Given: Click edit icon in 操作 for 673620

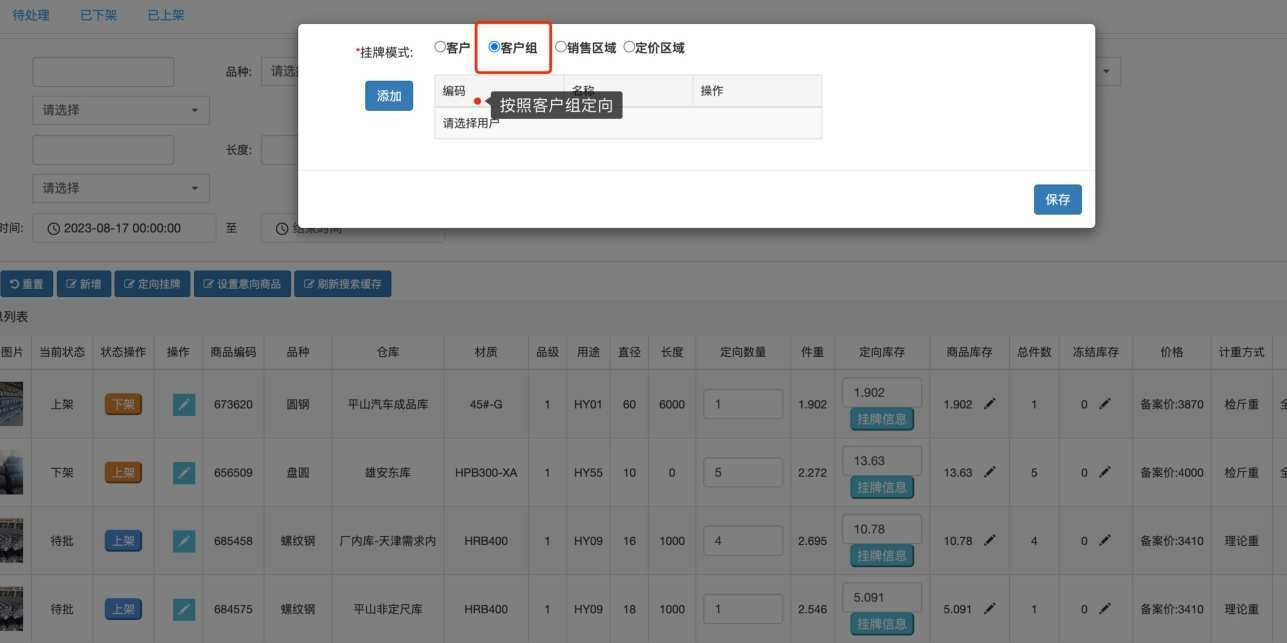Looking at the screenshot, I should 184,405.
